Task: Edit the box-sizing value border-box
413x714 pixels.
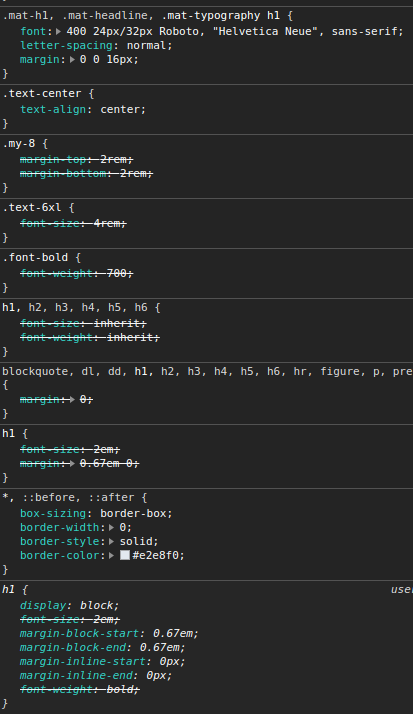Action: (133, 514)
